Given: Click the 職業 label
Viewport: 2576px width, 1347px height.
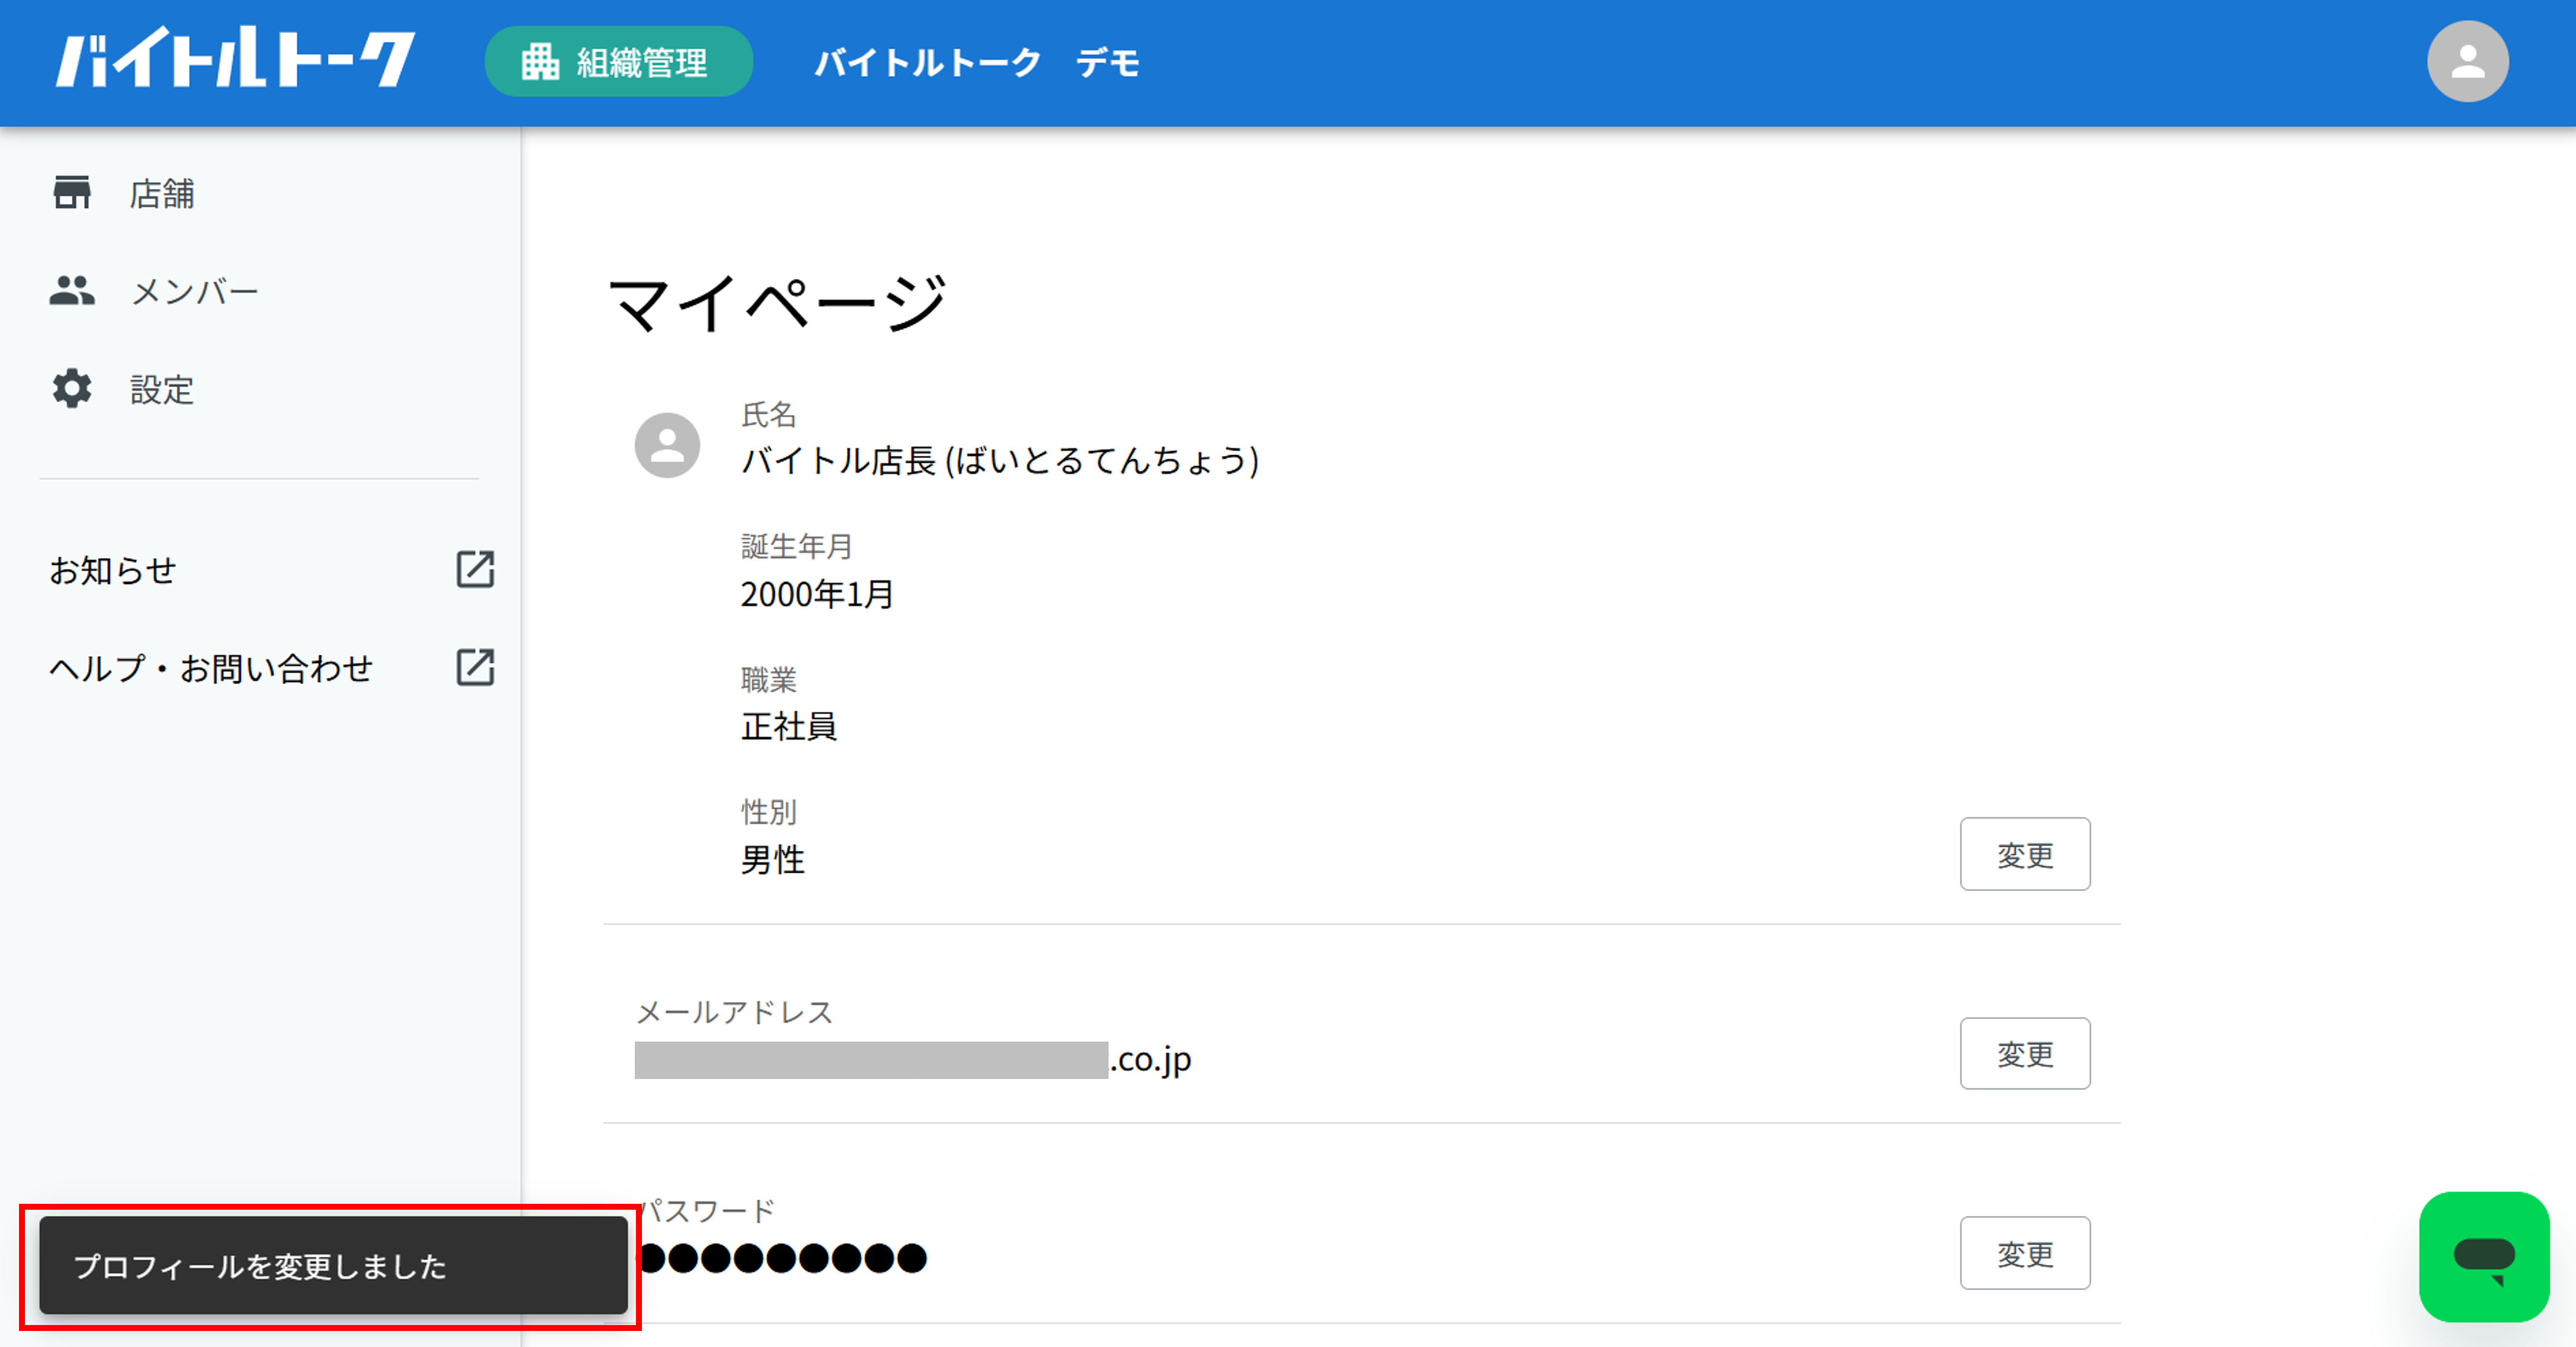Looking at the screenshot, I should coord(768,680).
